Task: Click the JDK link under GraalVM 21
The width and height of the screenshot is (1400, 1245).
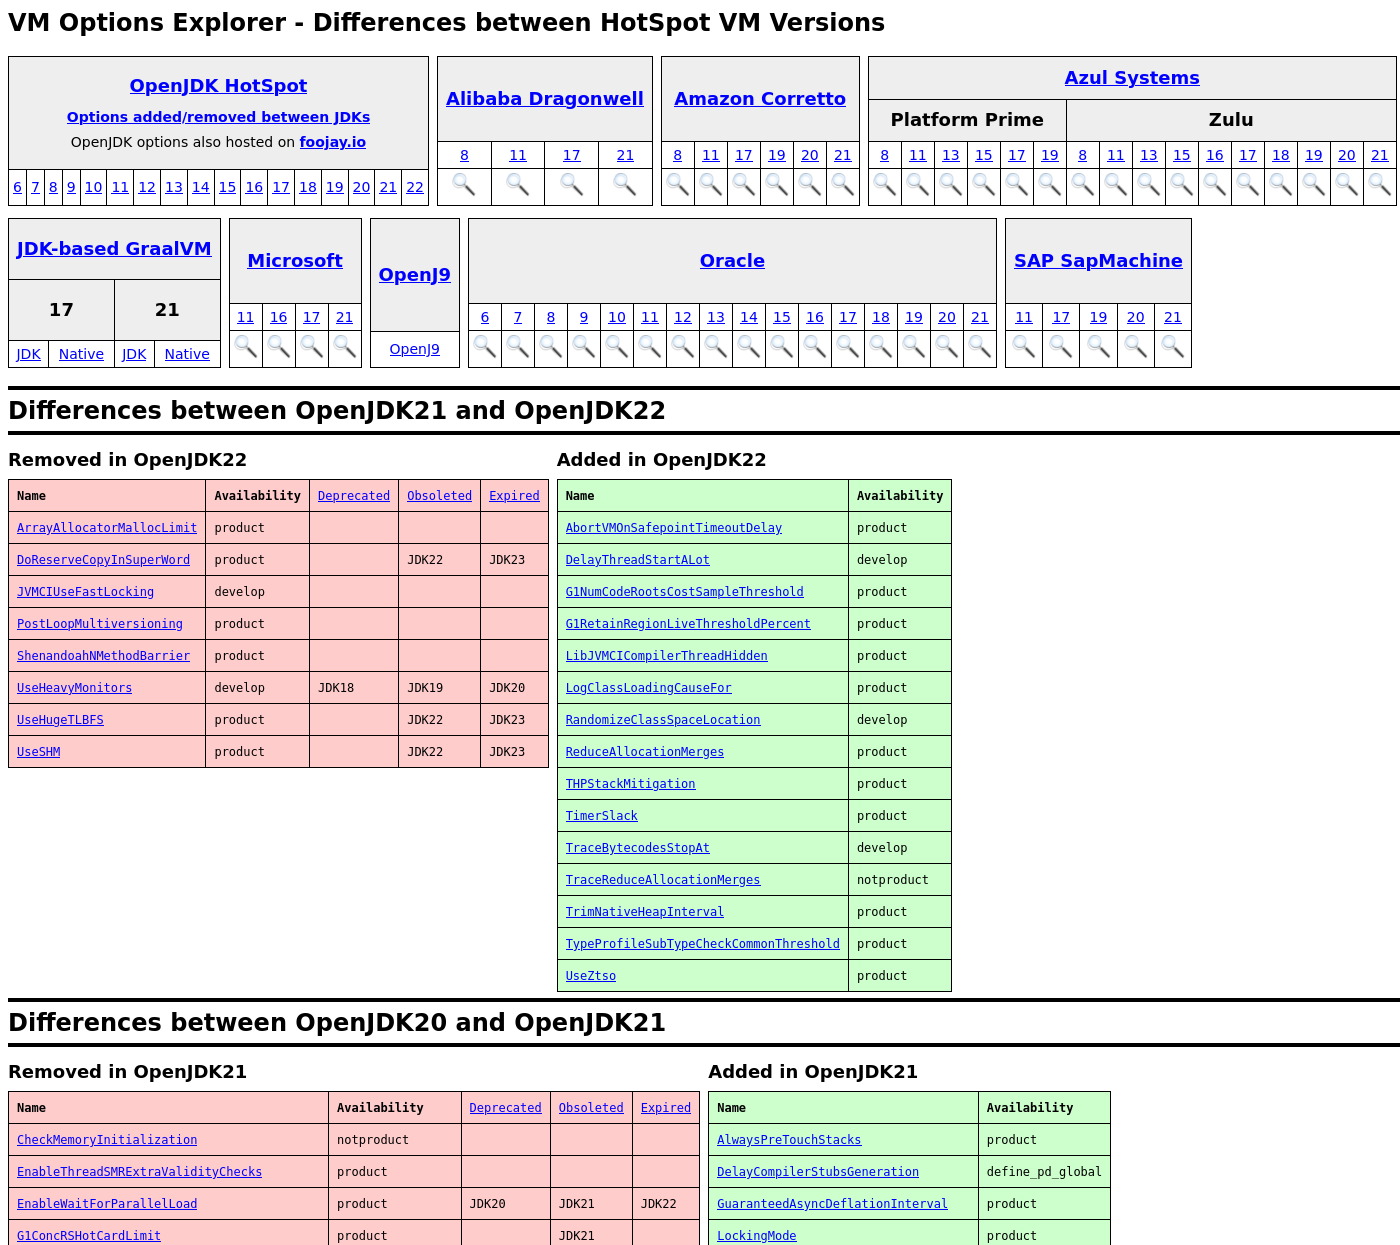Action: coord(134,354)
